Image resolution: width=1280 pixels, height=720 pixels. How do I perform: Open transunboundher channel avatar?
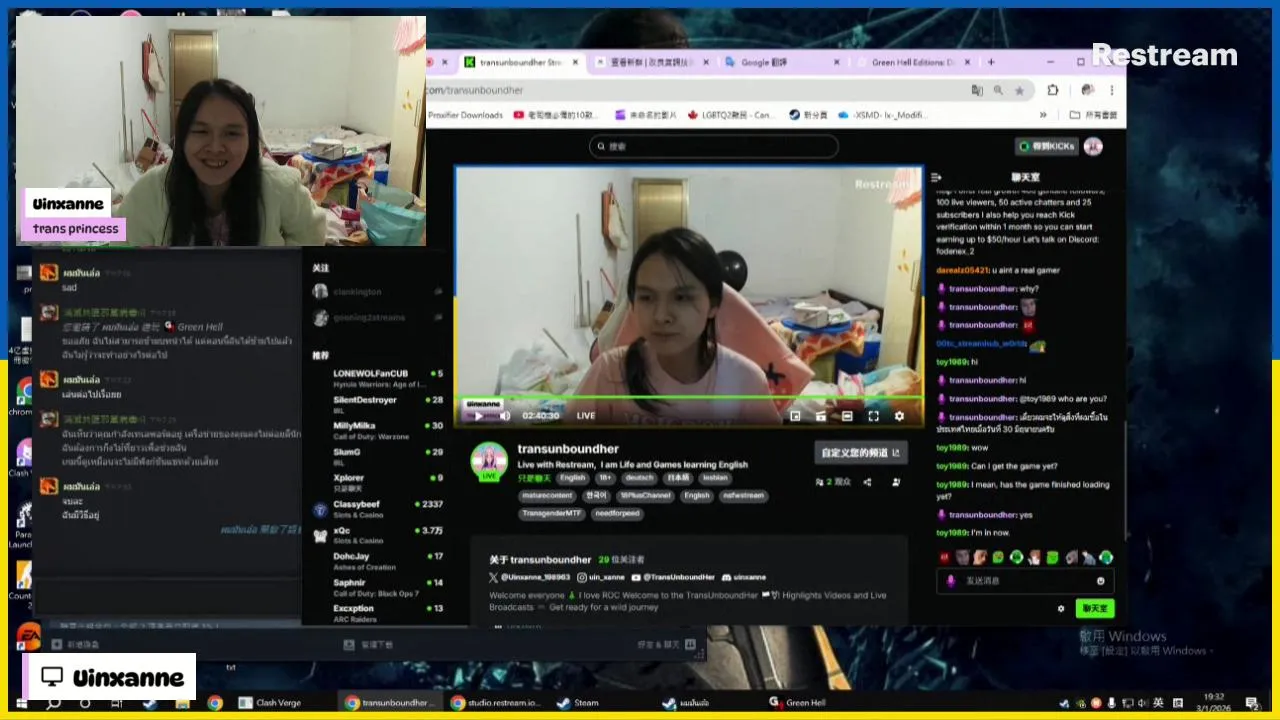(x=490, y=461)
